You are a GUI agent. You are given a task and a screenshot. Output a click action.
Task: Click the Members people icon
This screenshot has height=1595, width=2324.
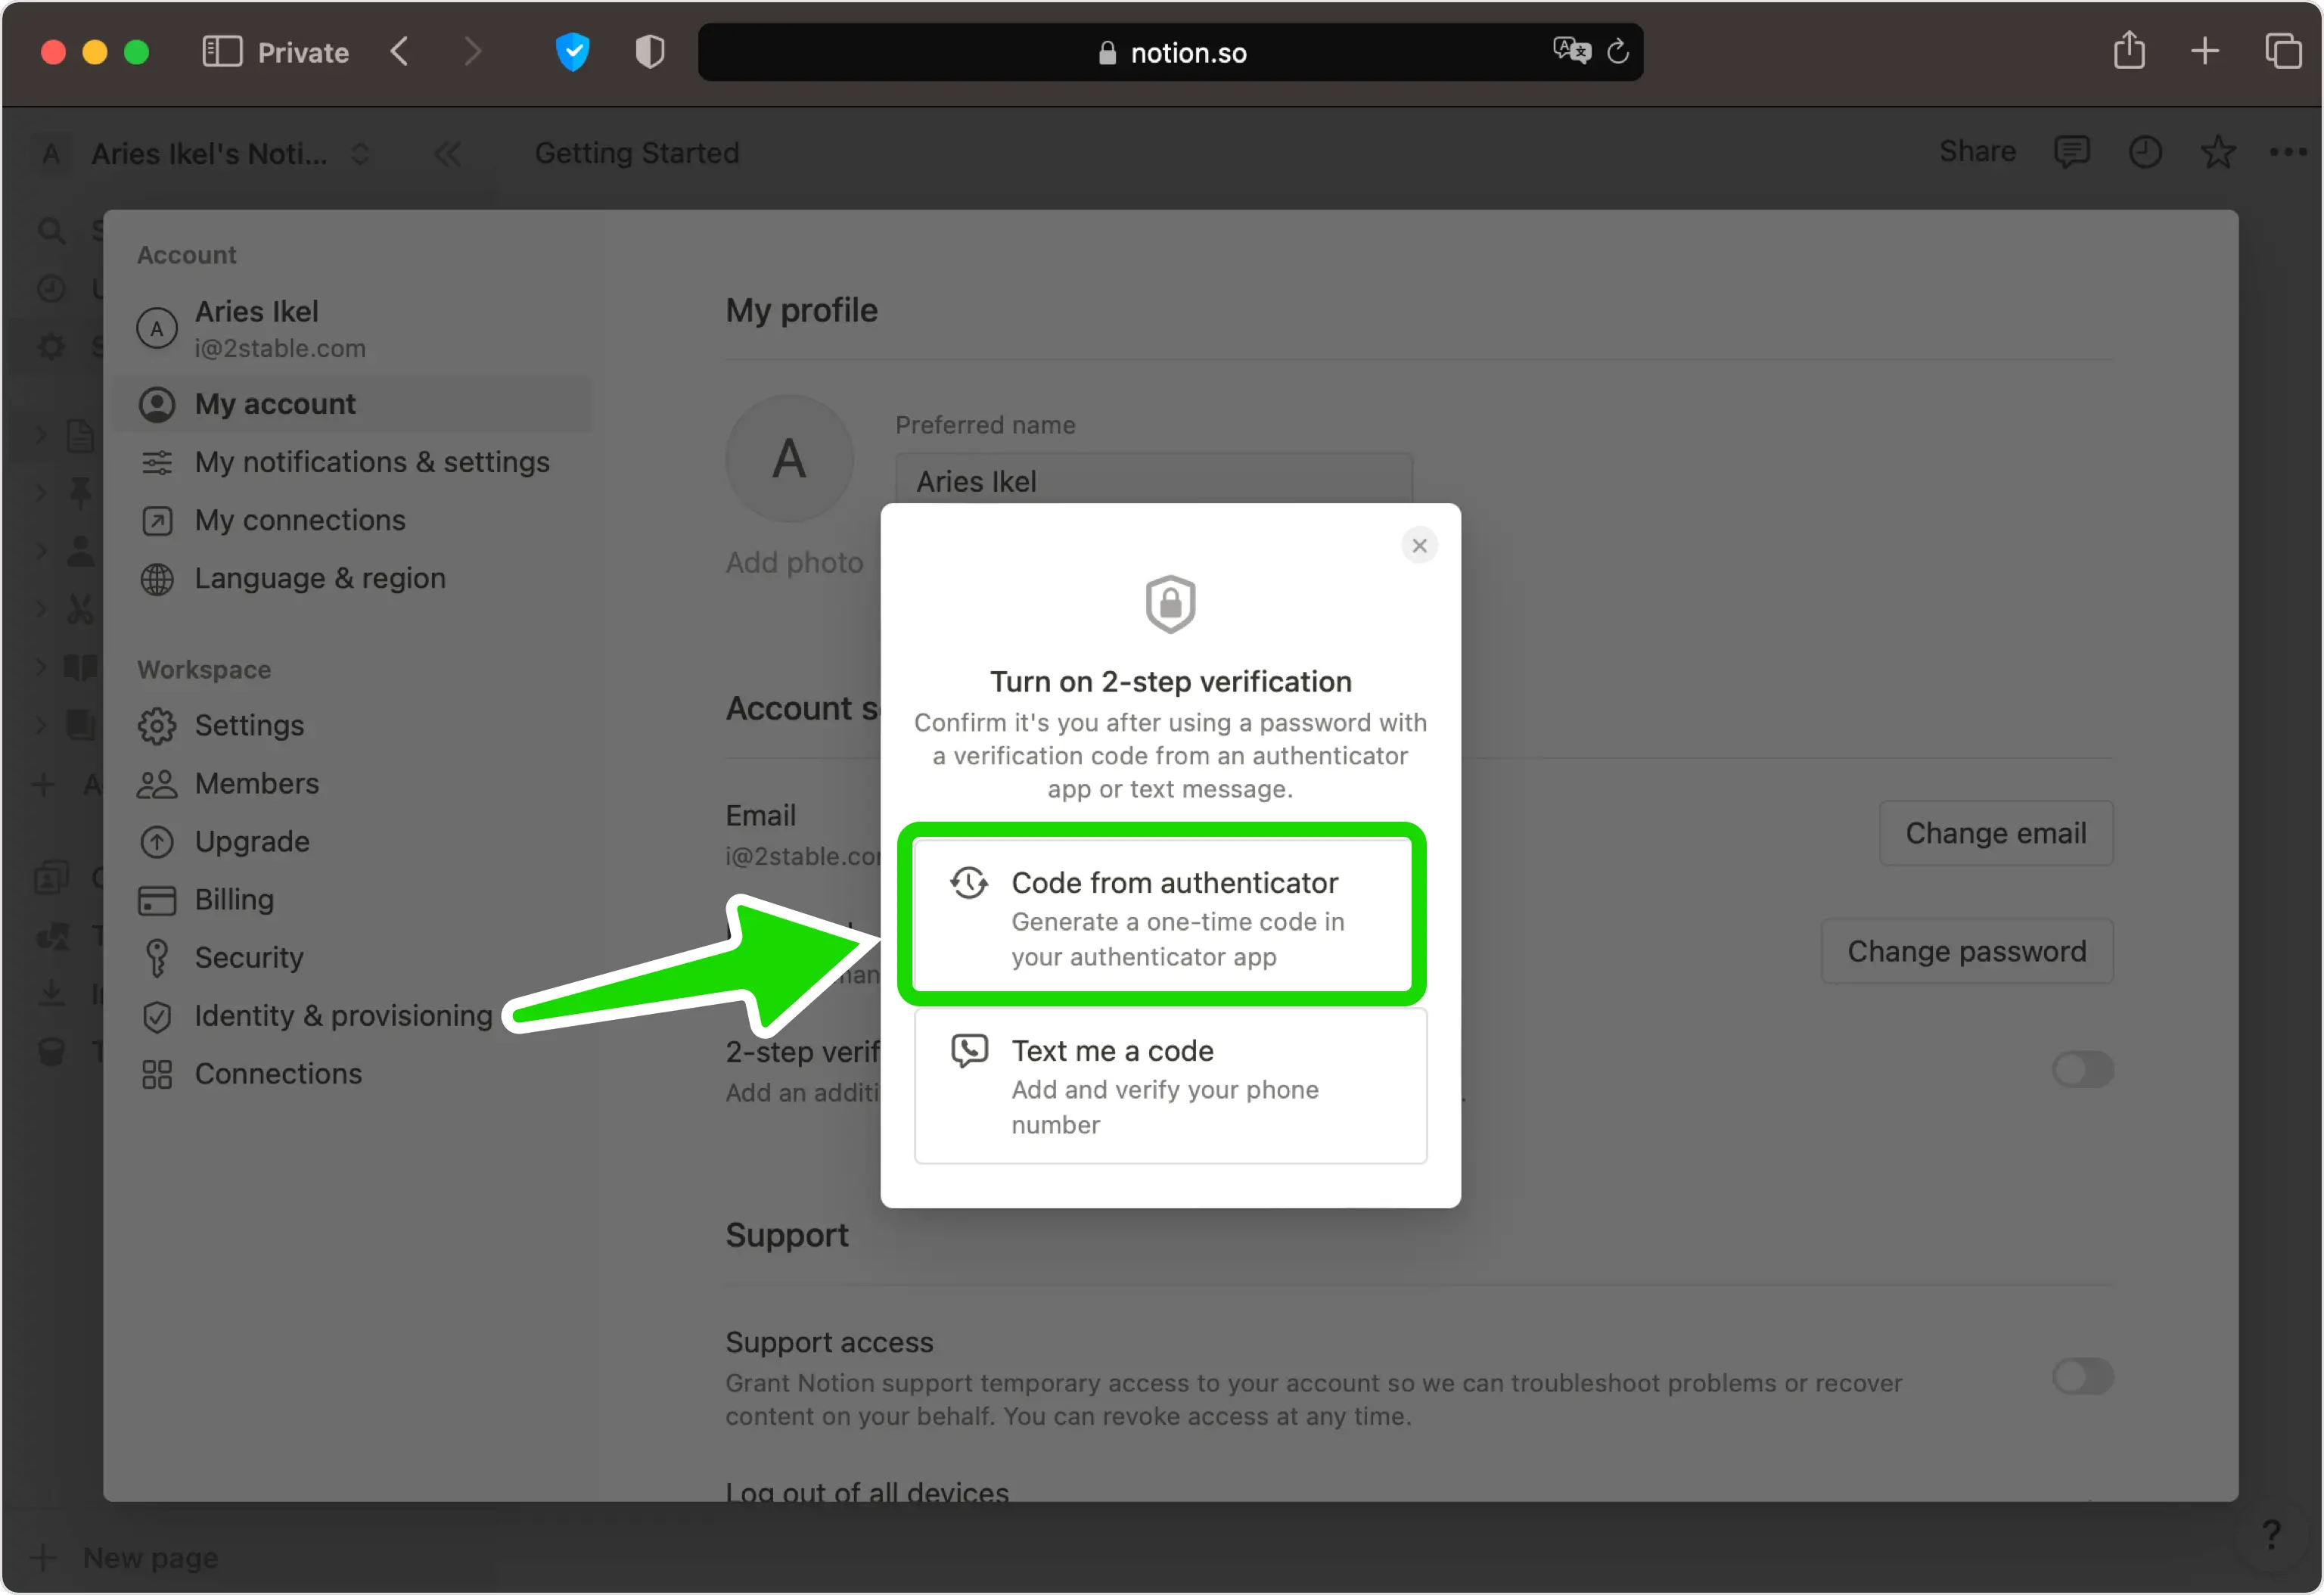(x=157, y=784)
